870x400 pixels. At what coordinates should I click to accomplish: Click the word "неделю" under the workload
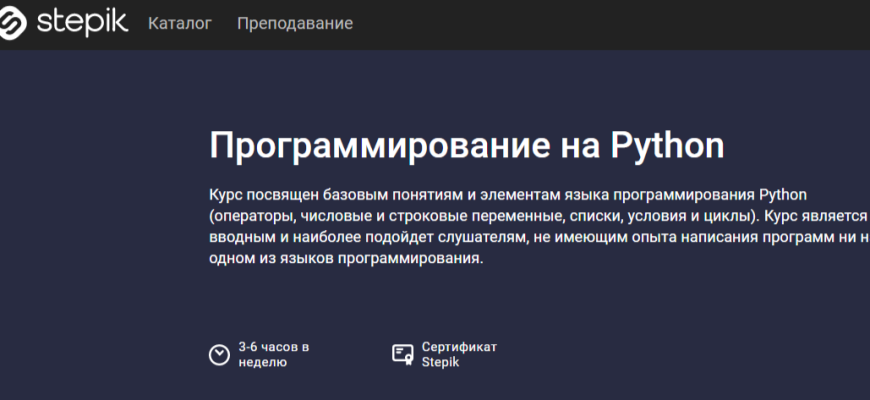click(x=262, y=363)
